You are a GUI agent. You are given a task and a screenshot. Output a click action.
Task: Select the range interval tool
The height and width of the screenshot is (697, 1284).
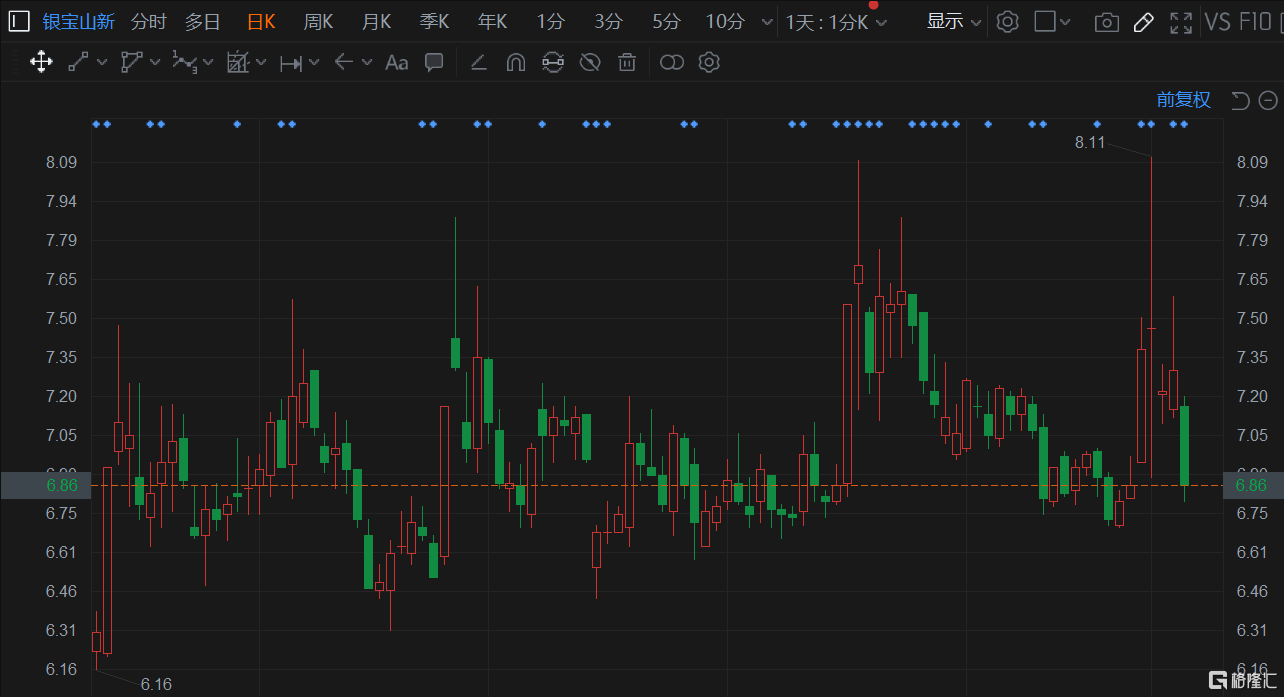point(291,63)
